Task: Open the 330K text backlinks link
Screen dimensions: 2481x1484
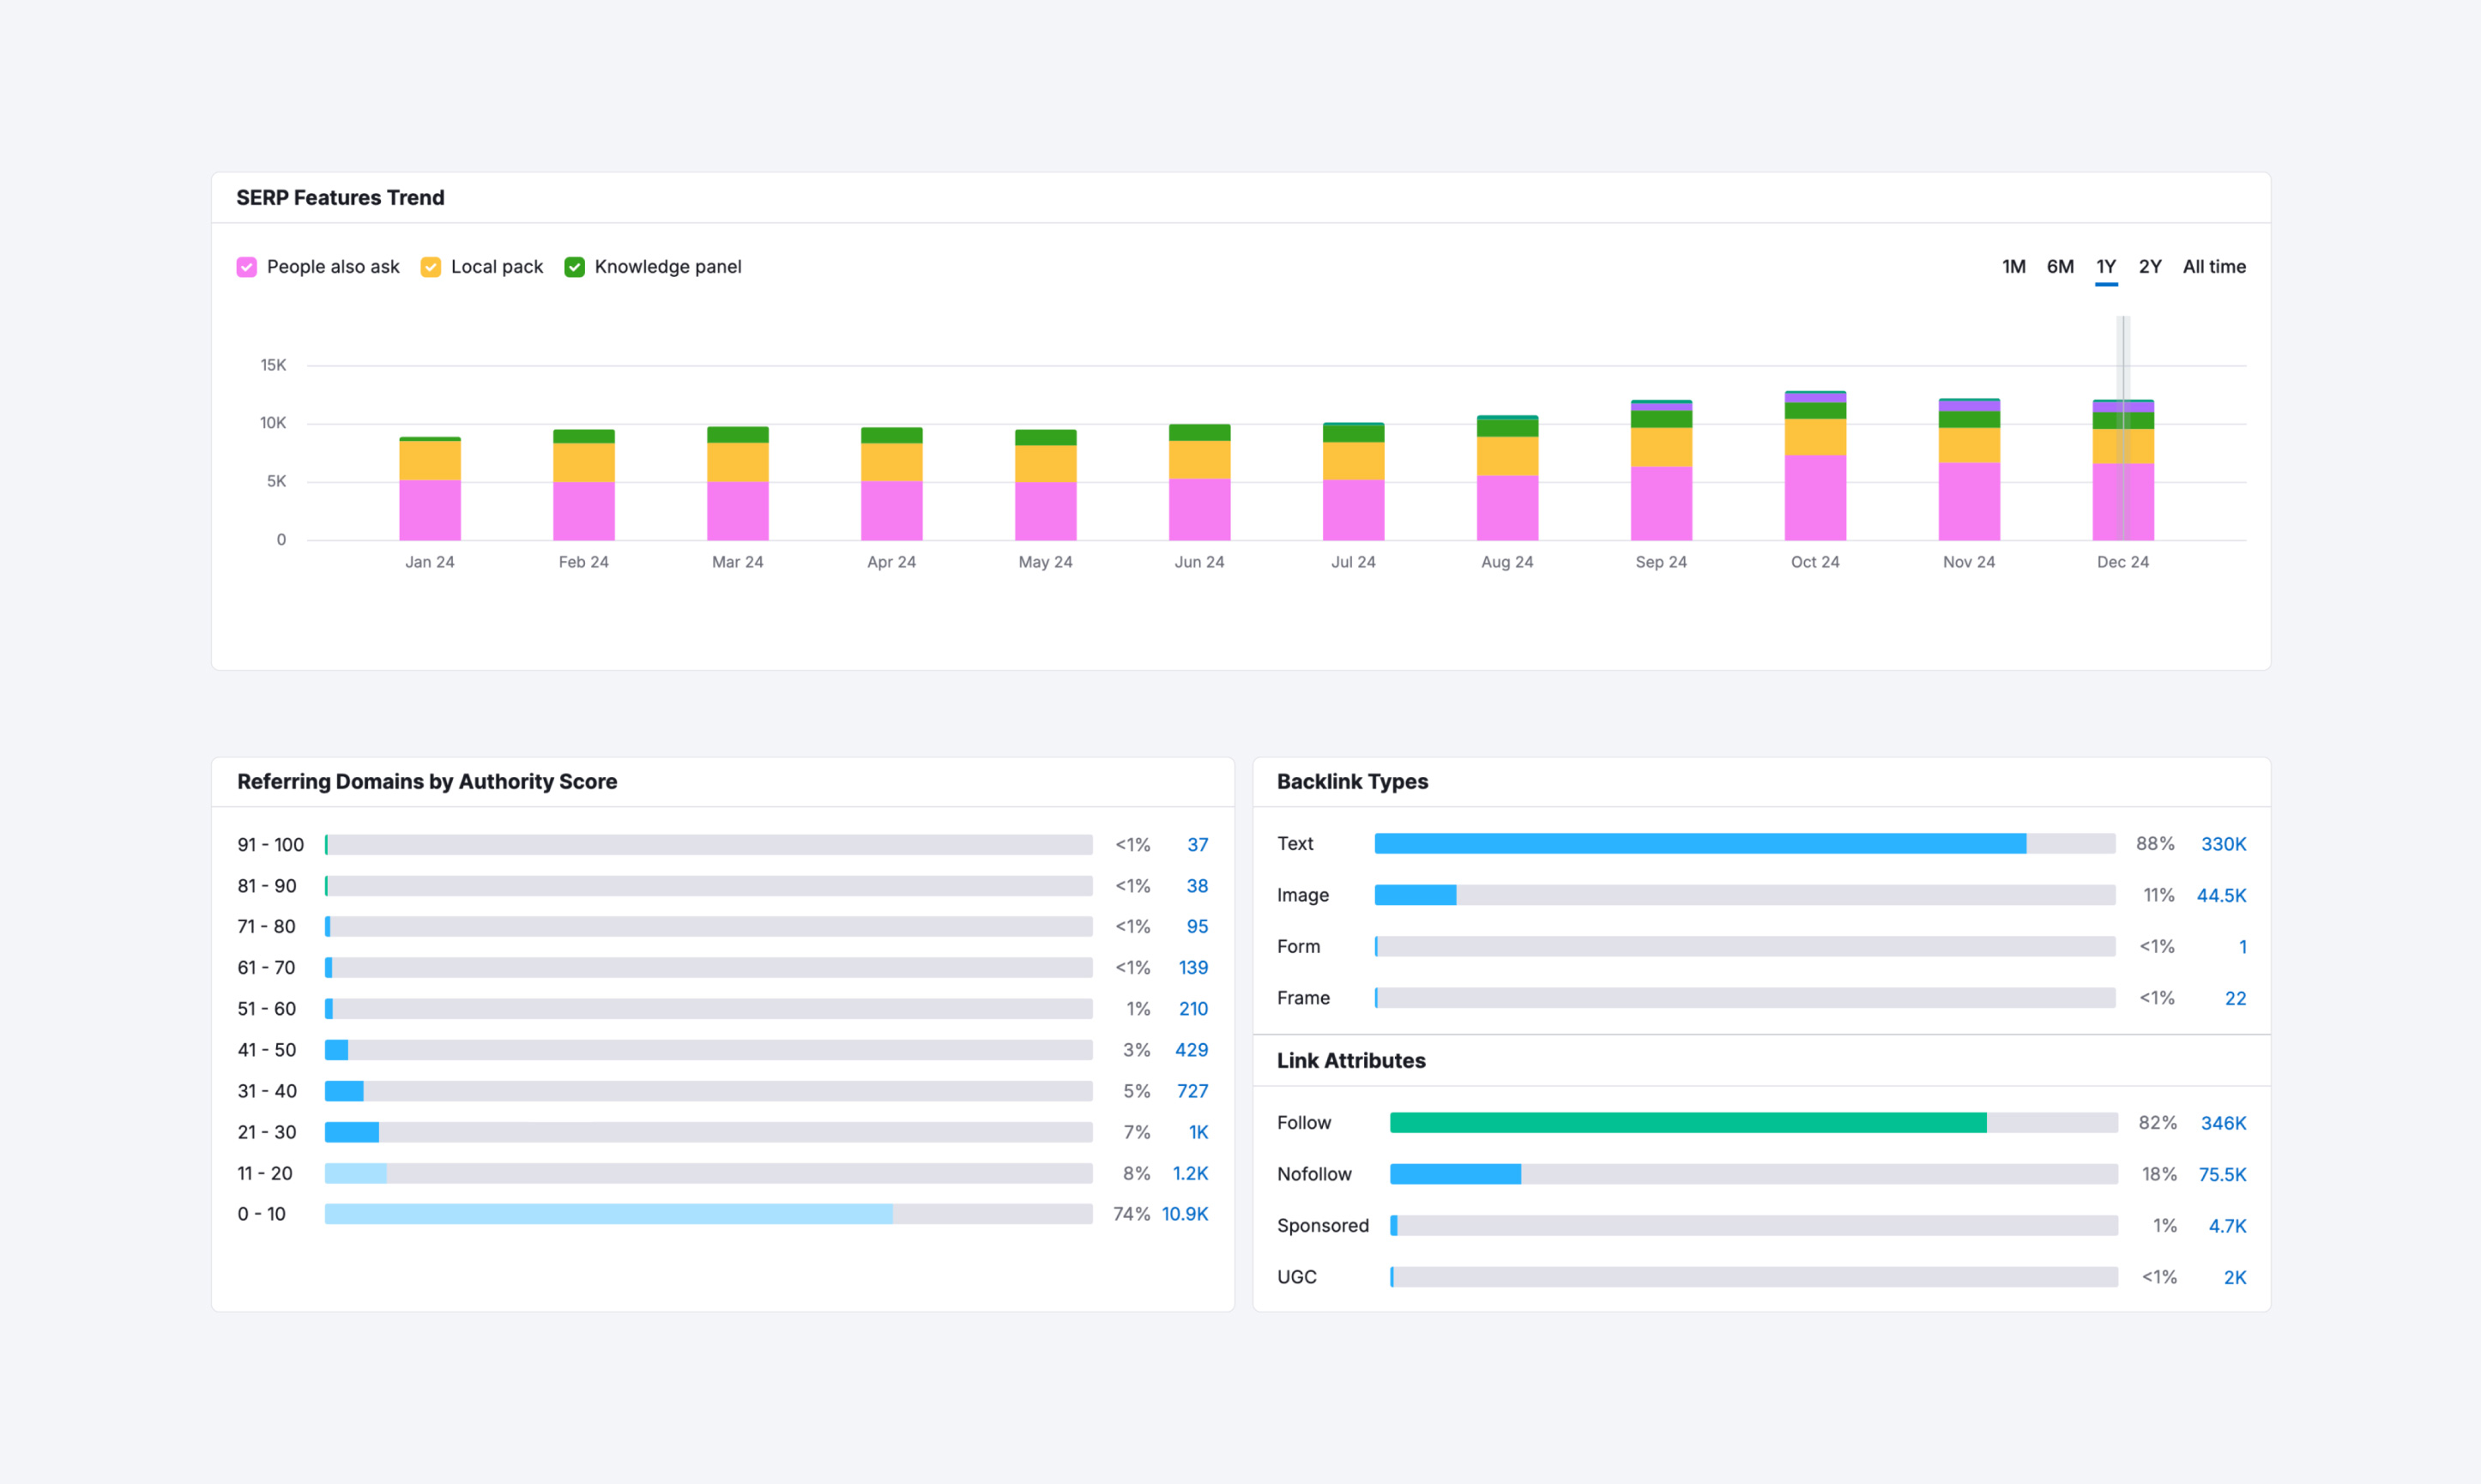Action: (2222, 844)
